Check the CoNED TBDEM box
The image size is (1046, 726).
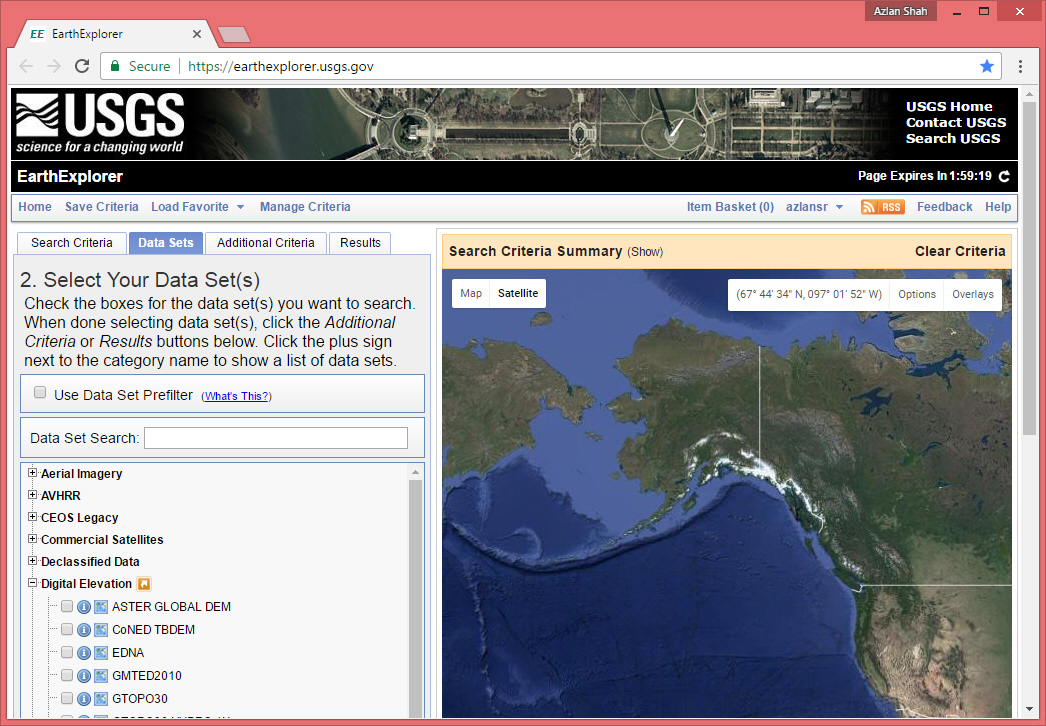67,629
